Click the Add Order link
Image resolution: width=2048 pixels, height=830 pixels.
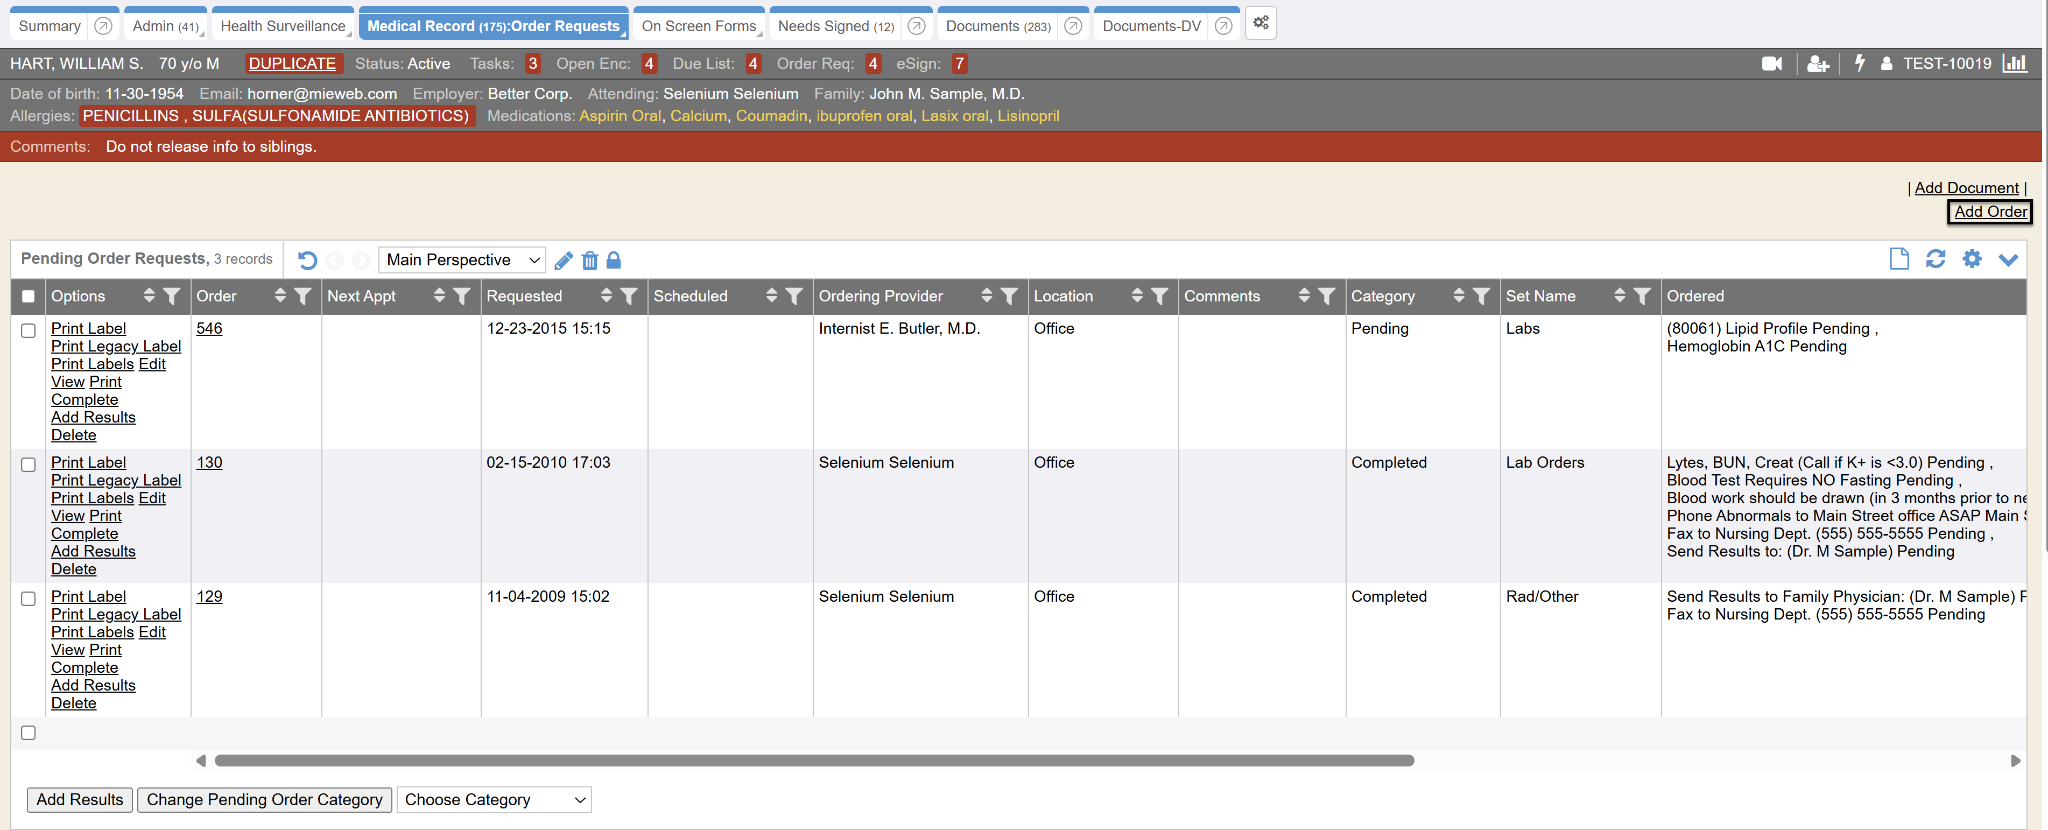click(x=1990, y=212)
